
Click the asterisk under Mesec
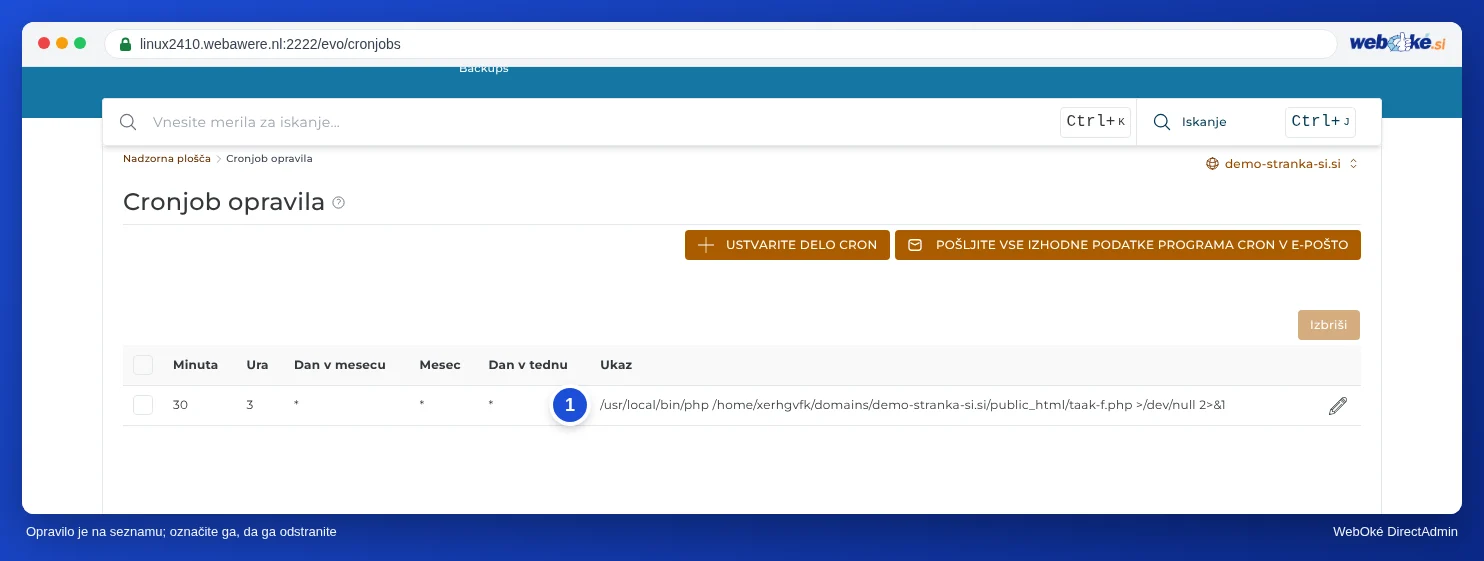click(x=423, y=405)
